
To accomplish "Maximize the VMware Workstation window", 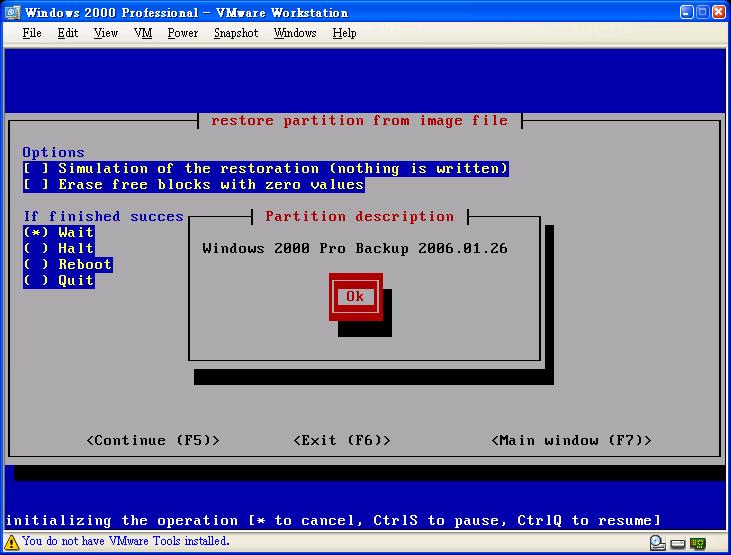I will [x=703, y=12].
